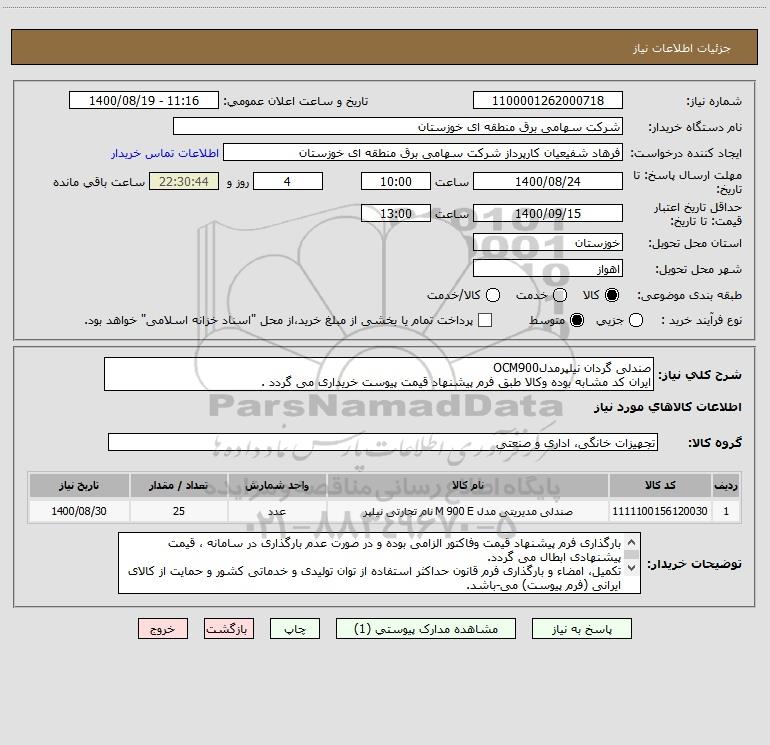The image size is (770, 745).
Task: Click the request creator فرهاد شفیعیان field
Action: click(423, 153)
